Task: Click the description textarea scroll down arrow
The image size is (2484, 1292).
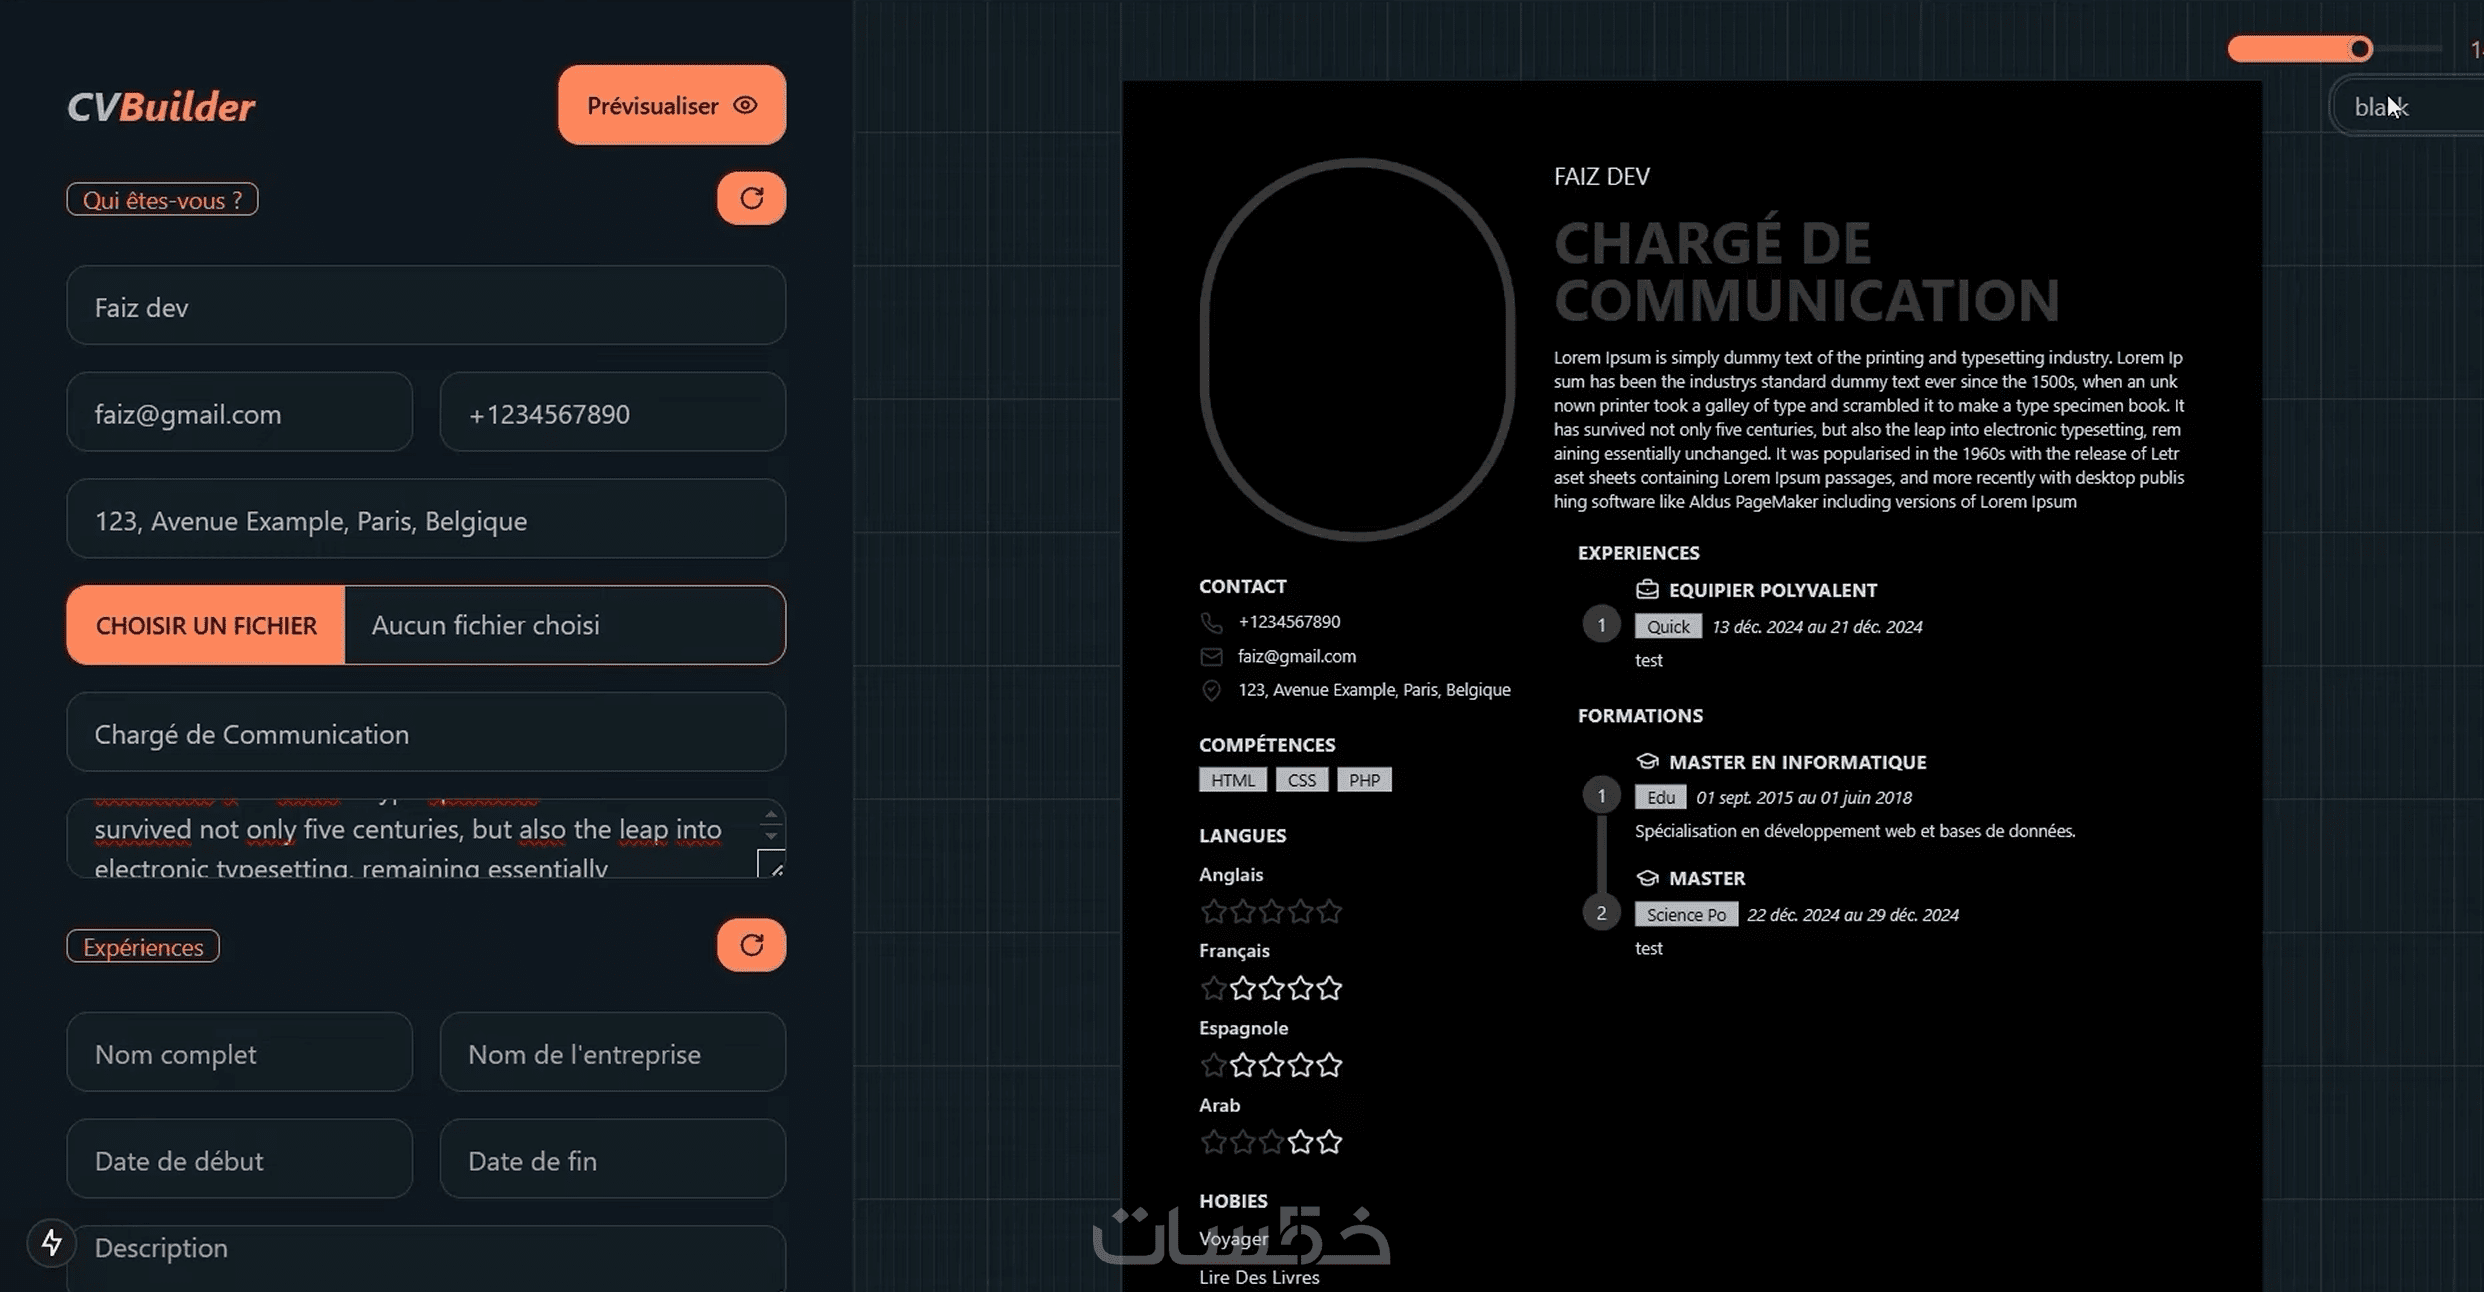Action: click(x=770, y=835)
